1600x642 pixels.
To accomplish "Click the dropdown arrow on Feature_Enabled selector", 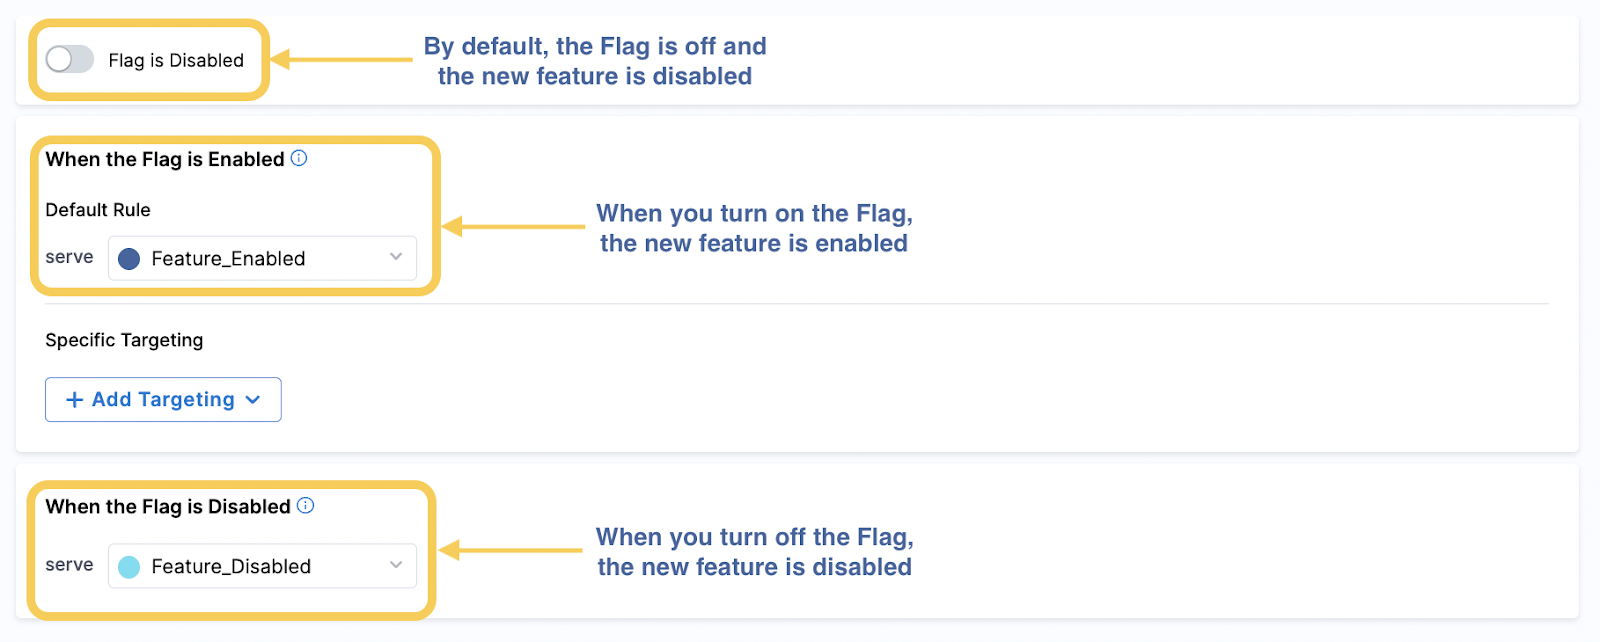I will (x=394, y=258).
